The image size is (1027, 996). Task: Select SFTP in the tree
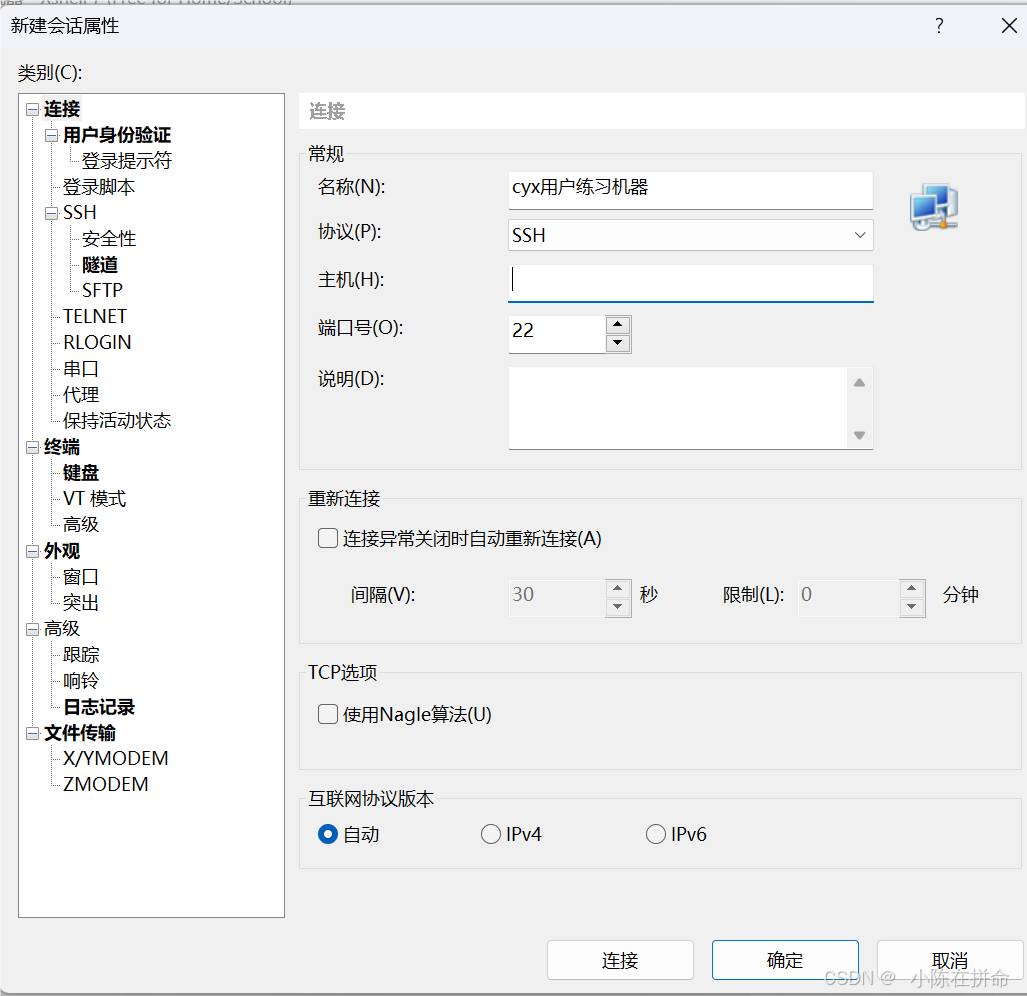tap(102, 290)
